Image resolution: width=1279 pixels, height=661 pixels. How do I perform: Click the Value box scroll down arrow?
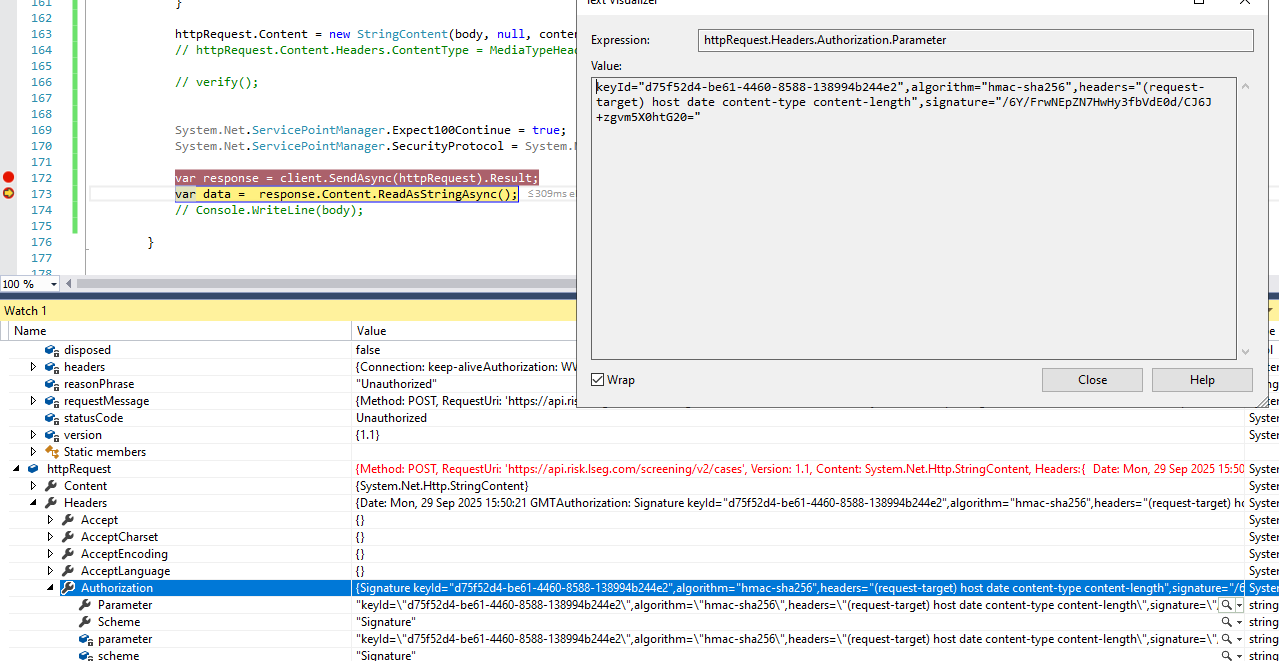tap(1245, 351)
